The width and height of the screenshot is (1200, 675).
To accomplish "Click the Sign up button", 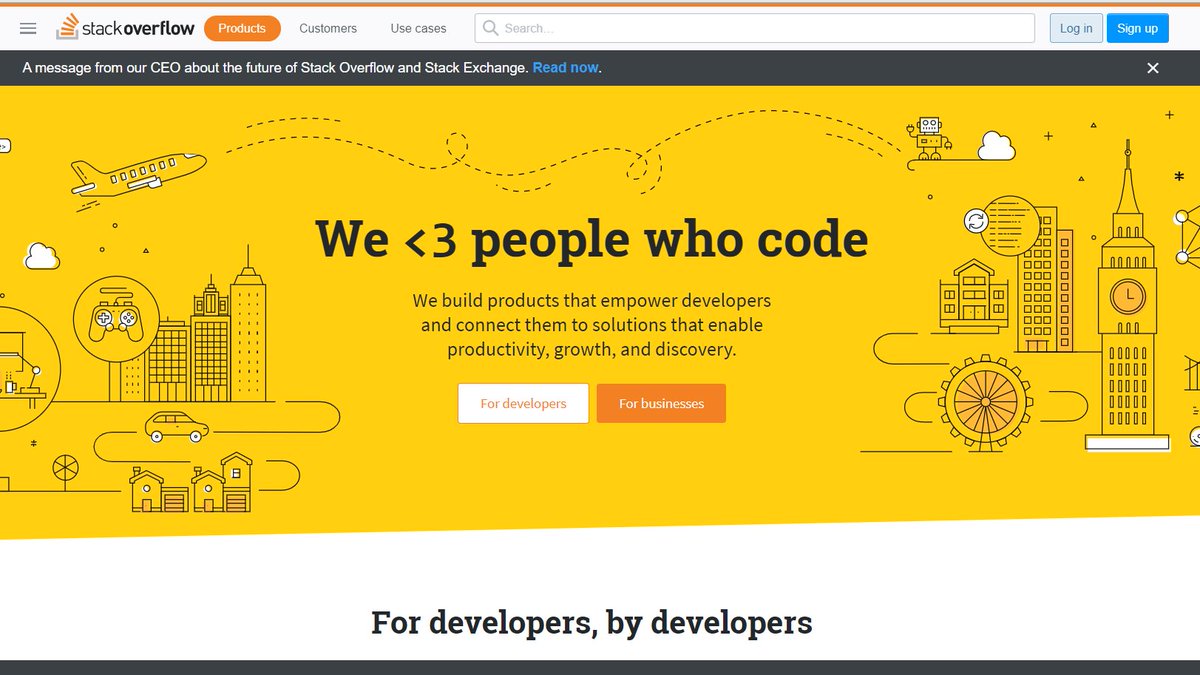I will tap(1137, 28).
